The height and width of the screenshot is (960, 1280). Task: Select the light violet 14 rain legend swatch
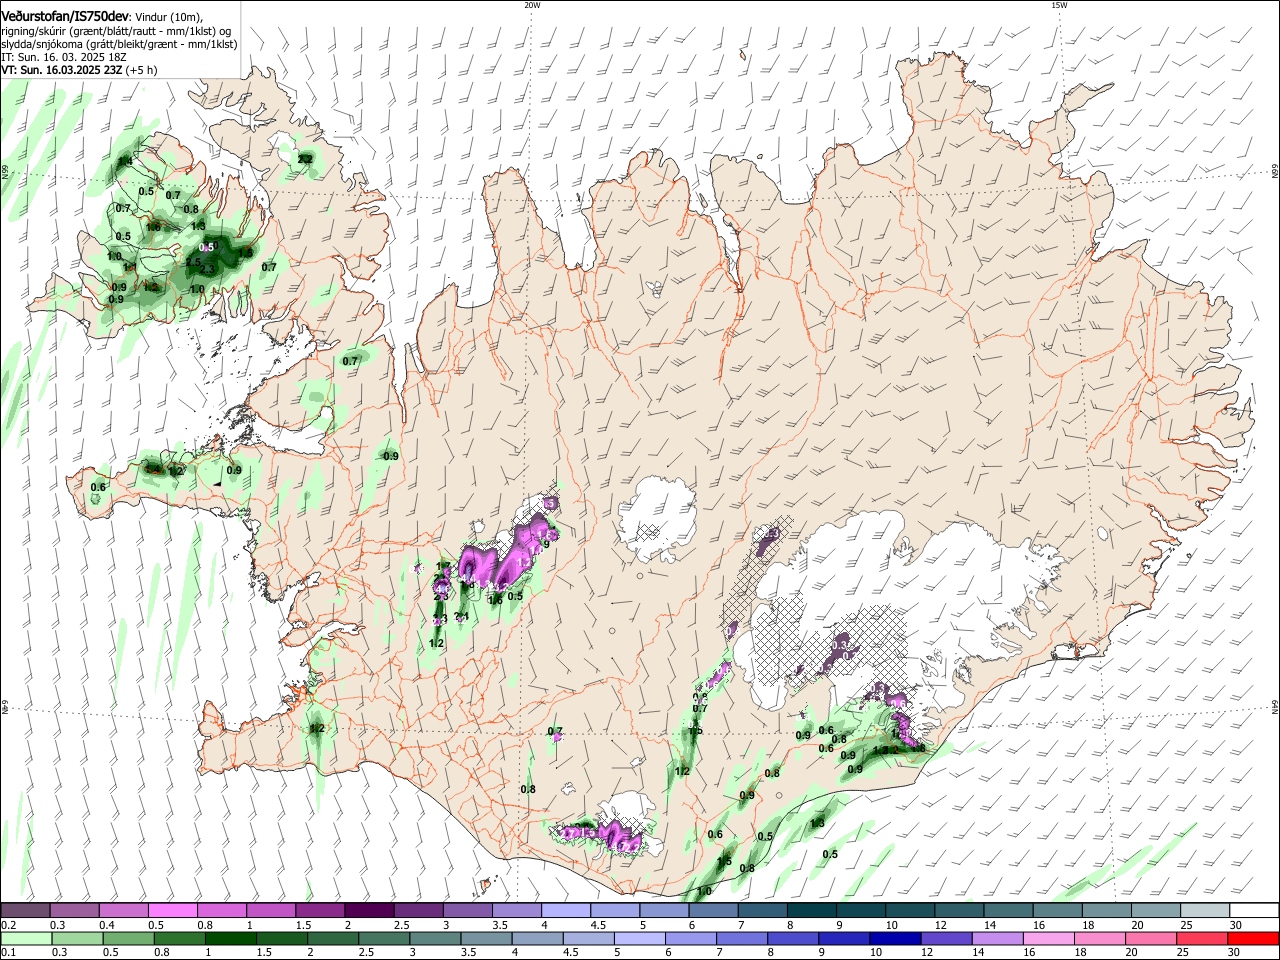point(998,938)
